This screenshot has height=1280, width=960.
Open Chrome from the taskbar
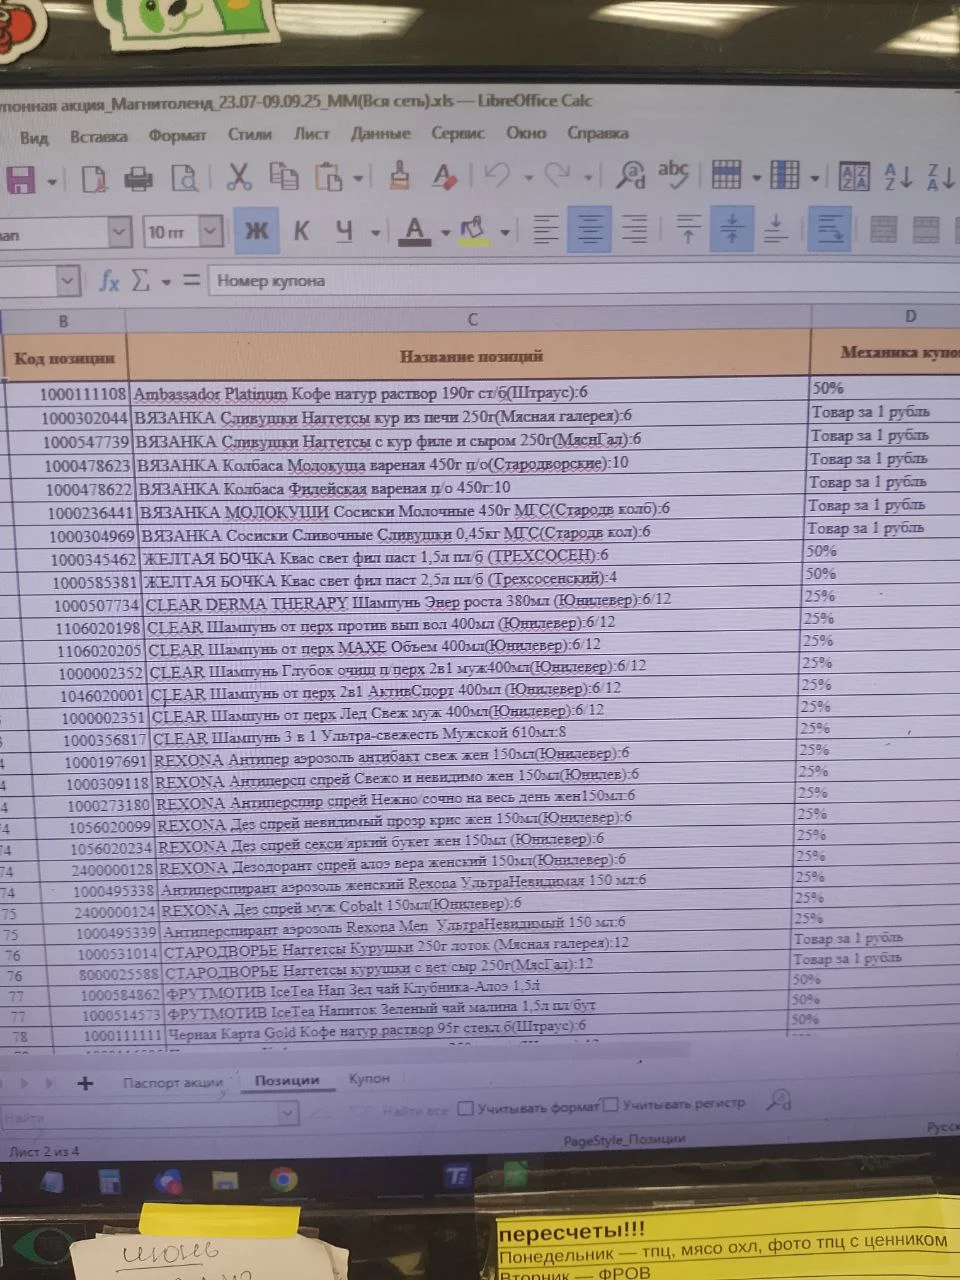(x=284, y=1180)
